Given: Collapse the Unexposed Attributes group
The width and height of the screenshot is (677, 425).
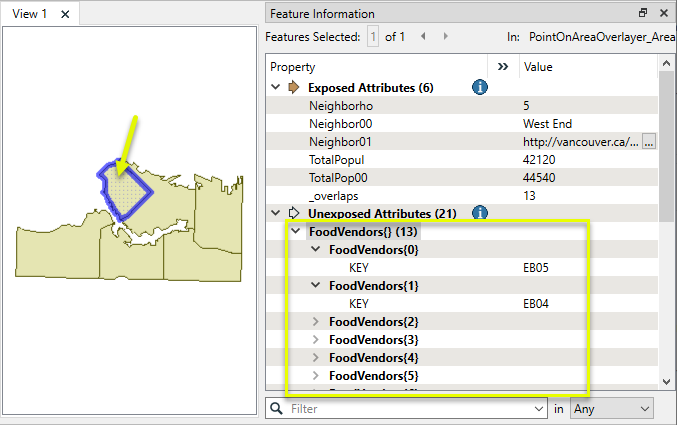Looking at the screenshot, I should click(x=276, y=213).
